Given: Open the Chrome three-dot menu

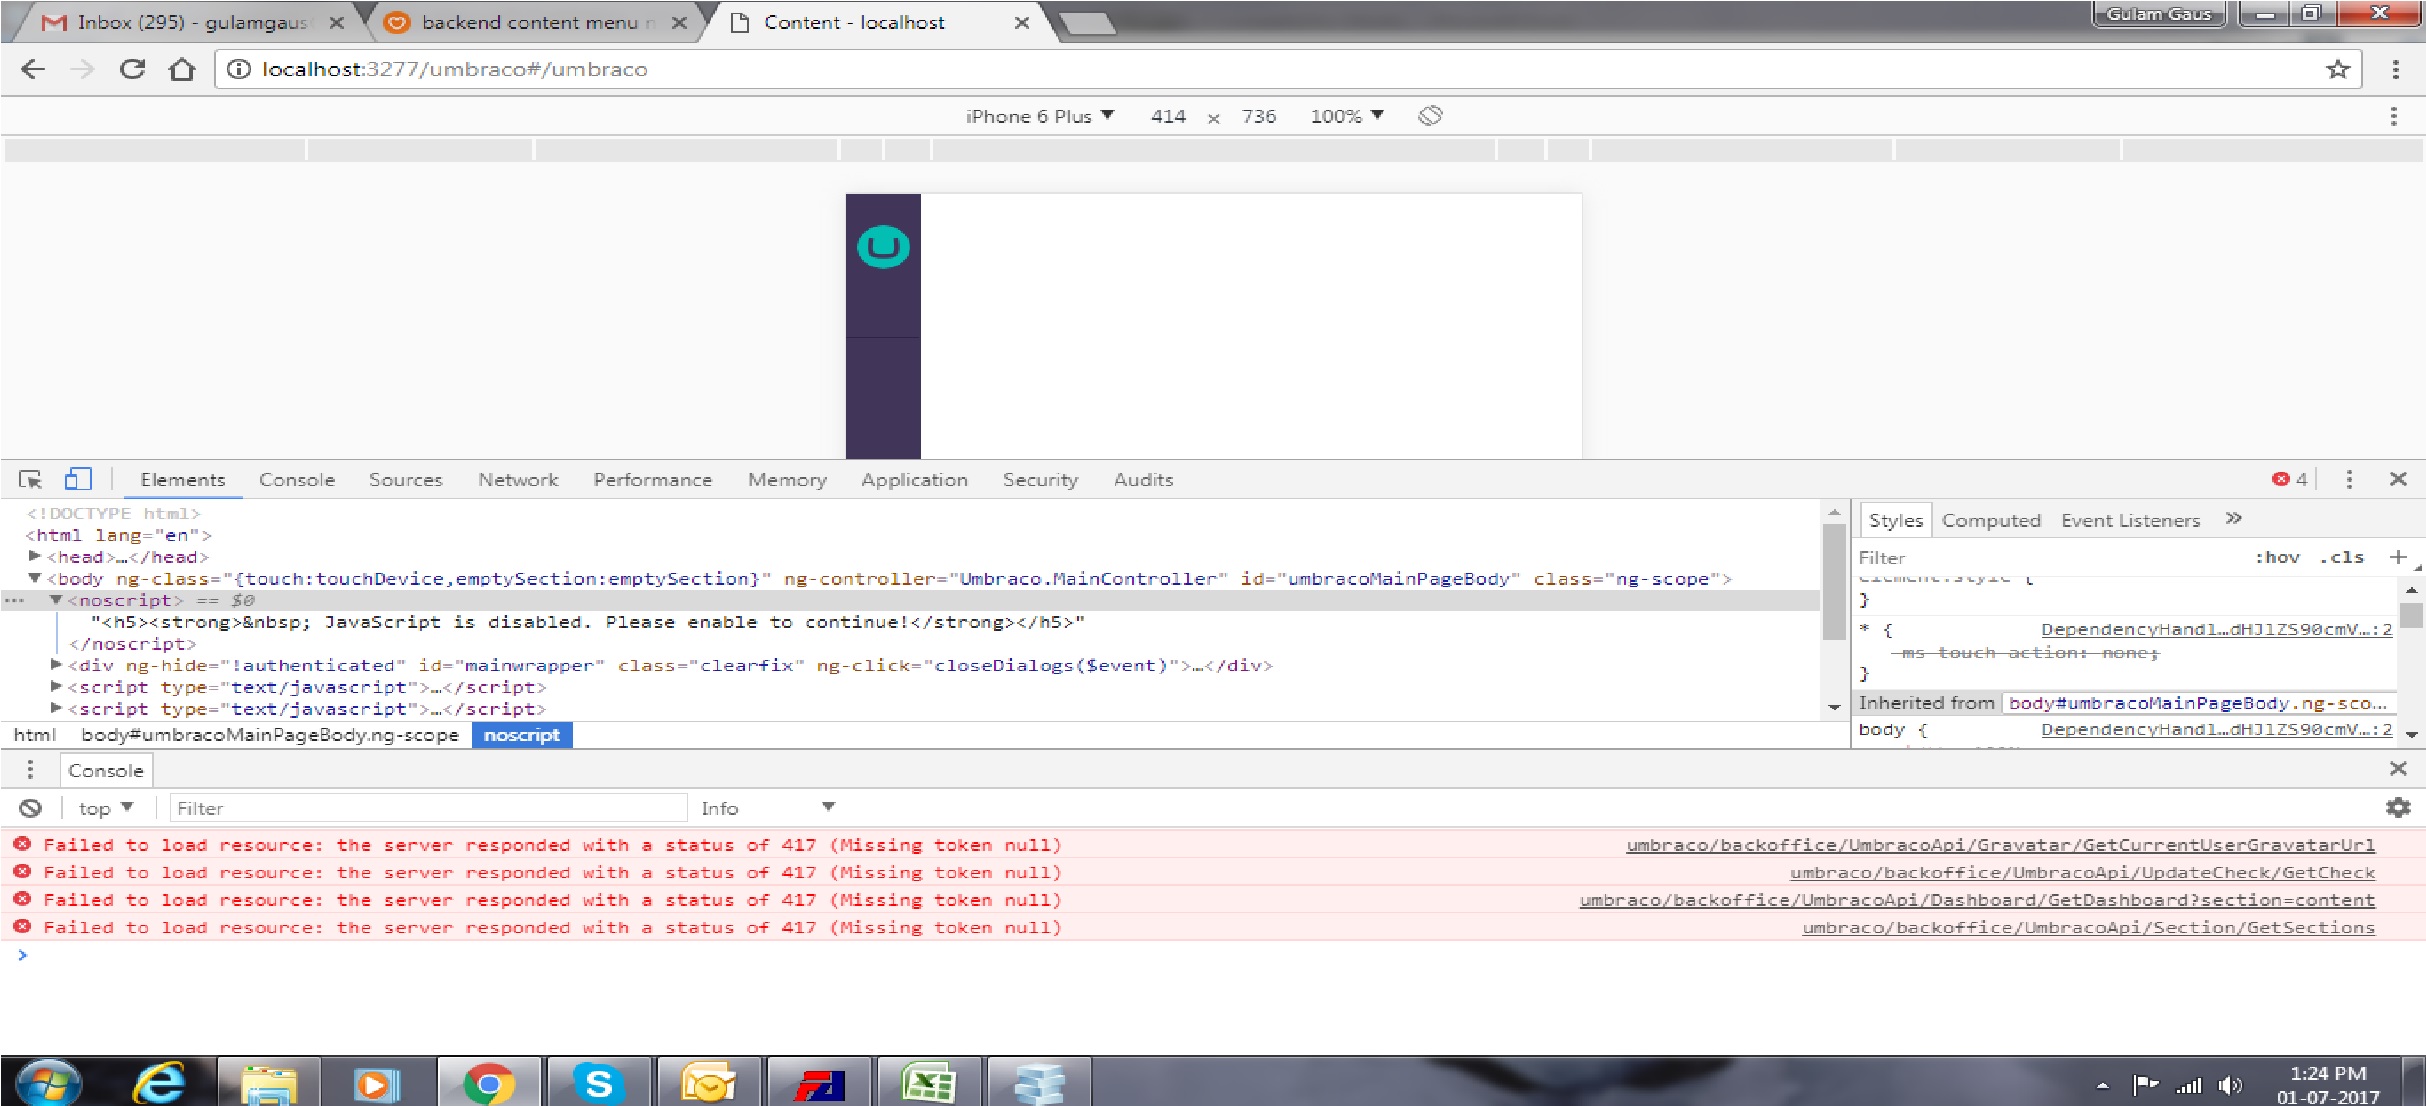Looking at the screenshot, I should [2395, 69].
